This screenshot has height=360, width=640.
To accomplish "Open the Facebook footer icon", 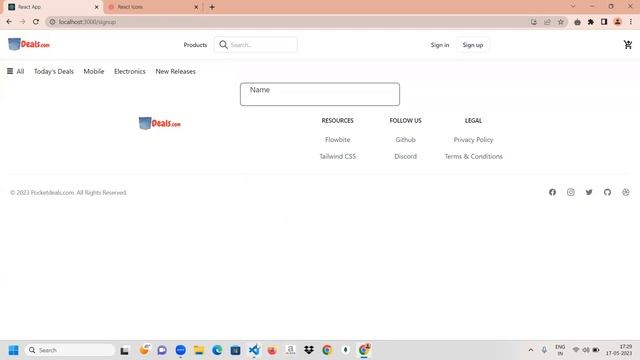I will pos(552,192).
